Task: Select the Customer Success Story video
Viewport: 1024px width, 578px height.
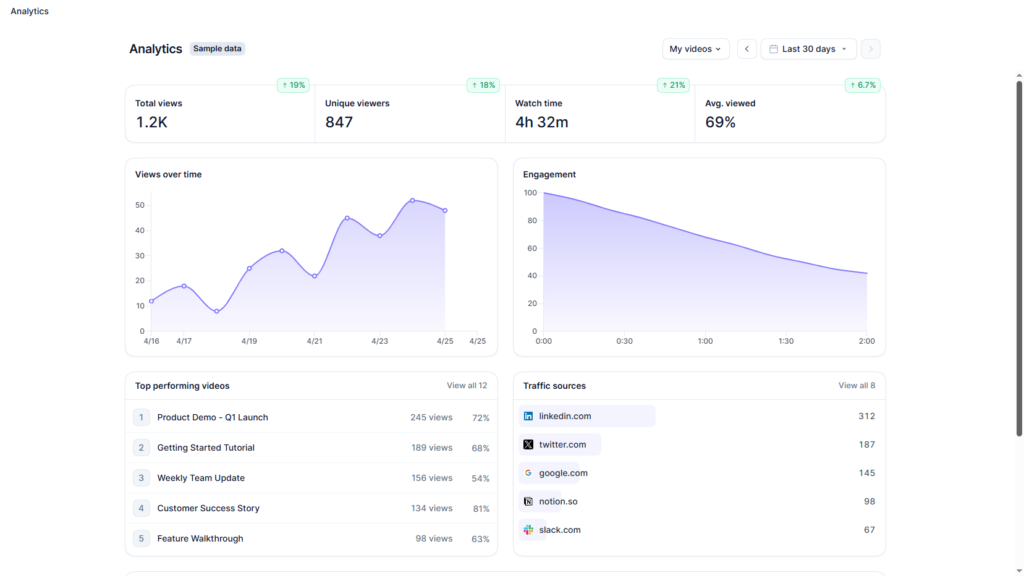Action: point(208,508)
